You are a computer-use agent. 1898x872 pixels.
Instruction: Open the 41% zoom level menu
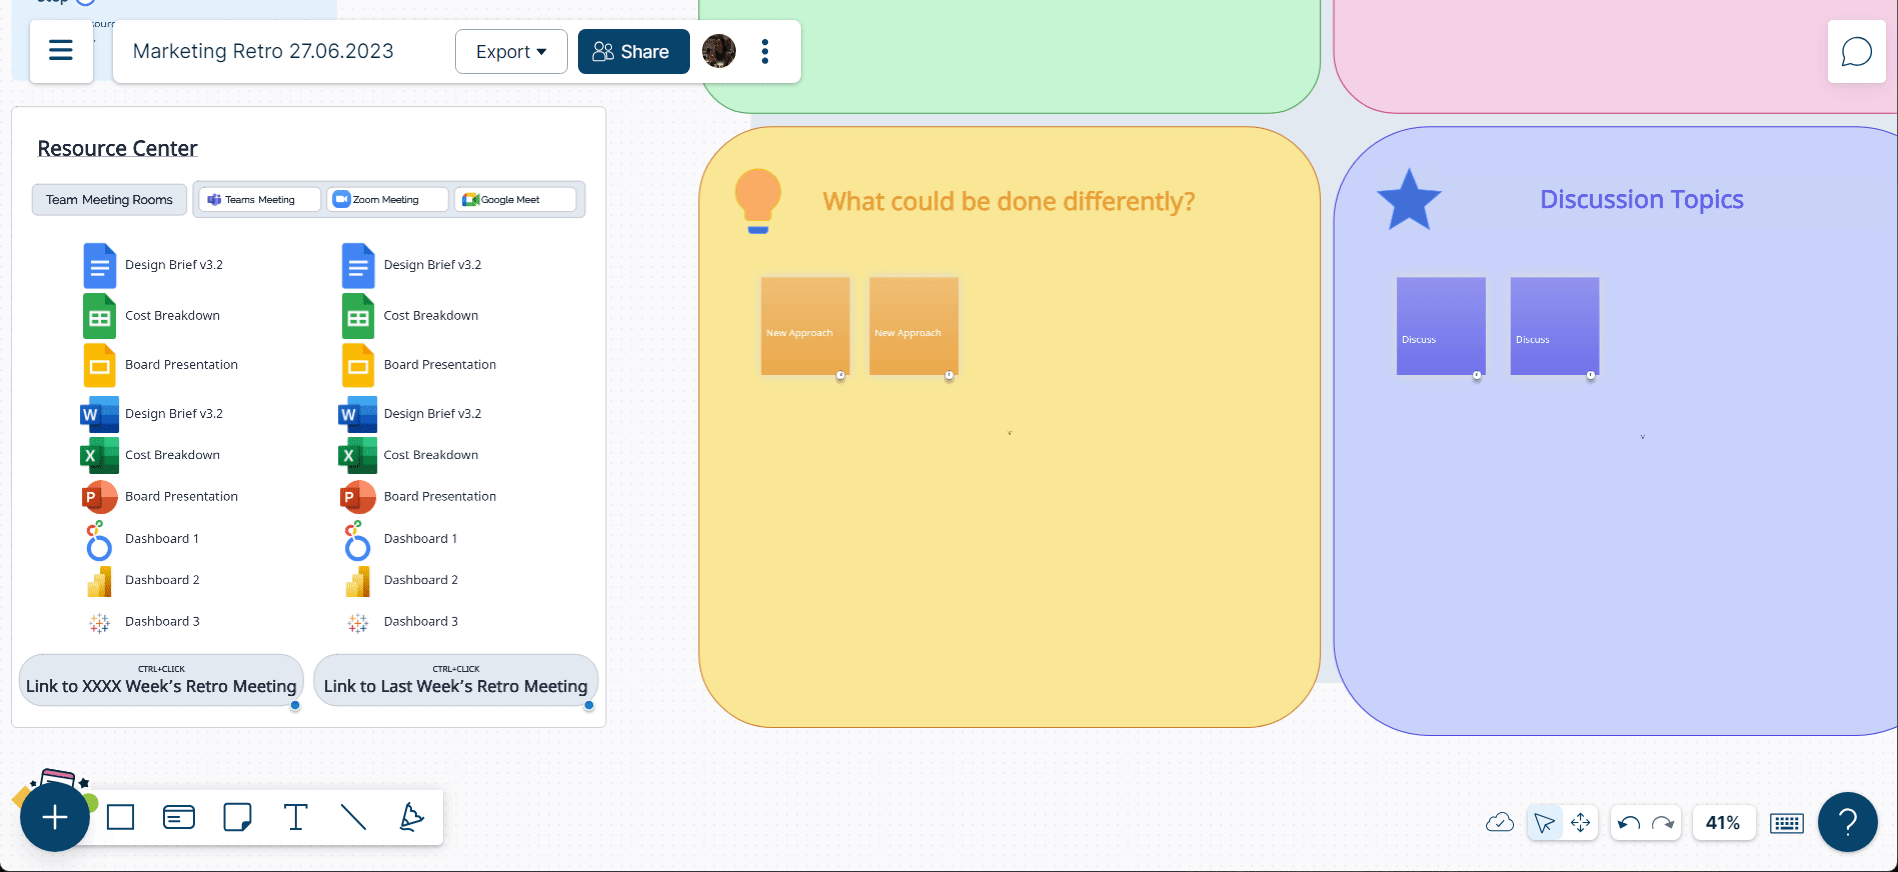click(x=1722, y=823)
